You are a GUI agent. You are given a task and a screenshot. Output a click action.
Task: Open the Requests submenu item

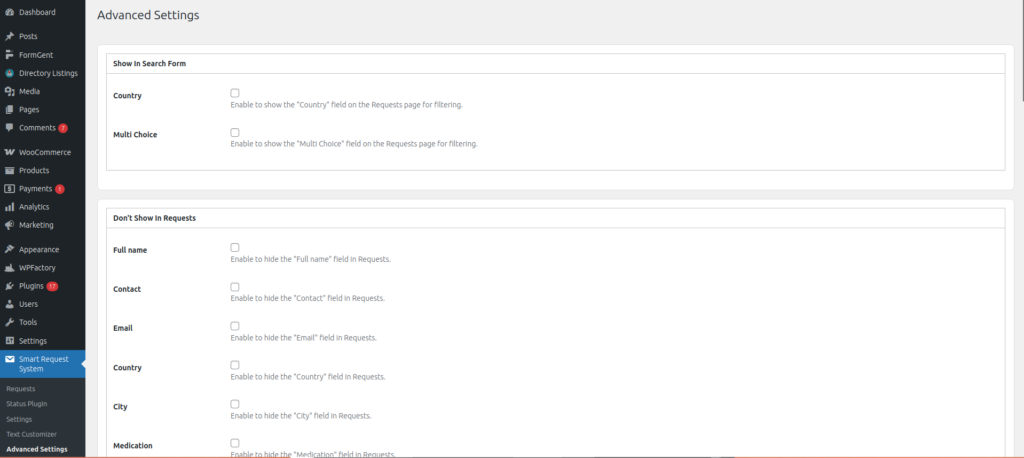tap(20, 388)
